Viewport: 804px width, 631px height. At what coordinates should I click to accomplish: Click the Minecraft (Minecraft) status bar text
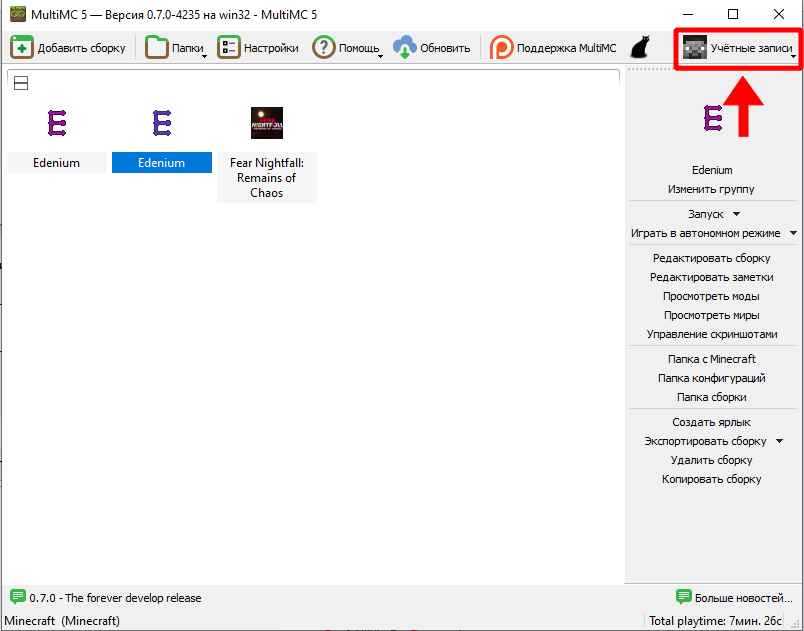[x=62, y=621]
